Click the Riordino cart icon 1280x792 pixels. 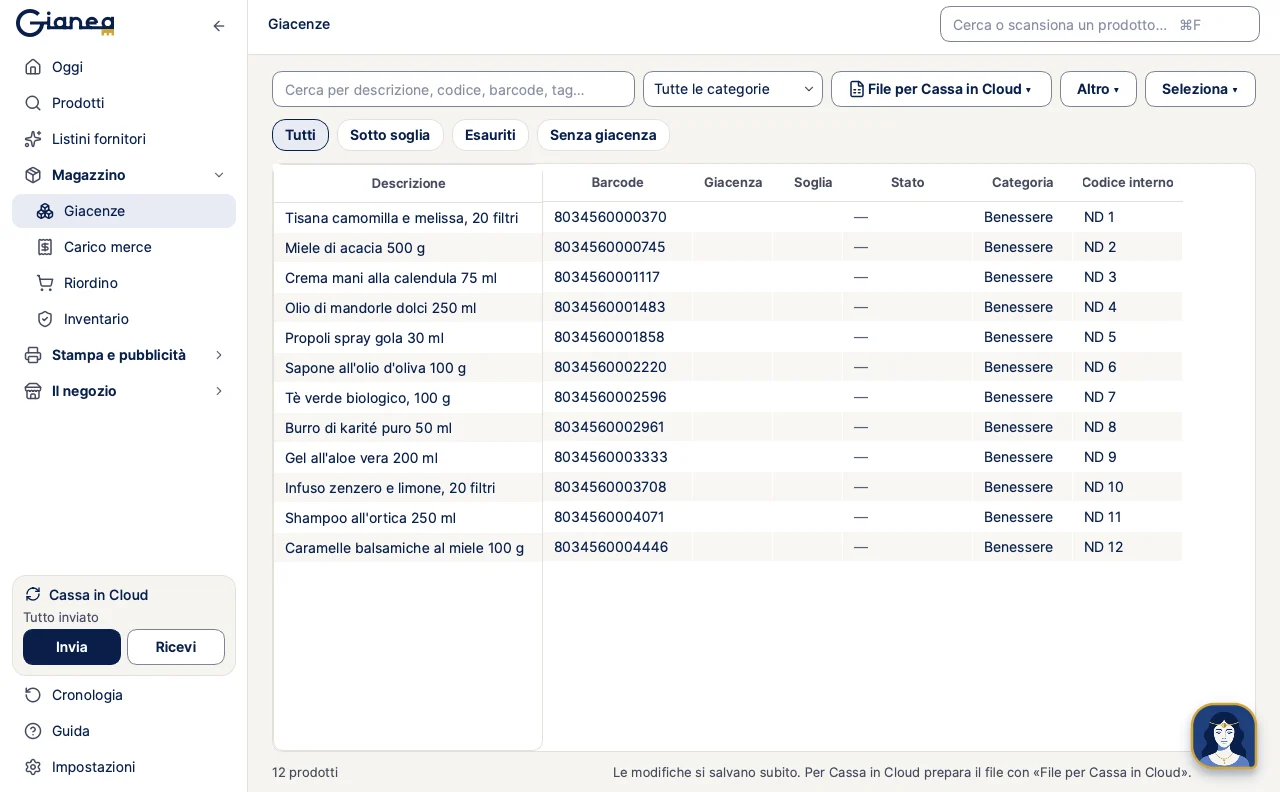click(45, 283)
